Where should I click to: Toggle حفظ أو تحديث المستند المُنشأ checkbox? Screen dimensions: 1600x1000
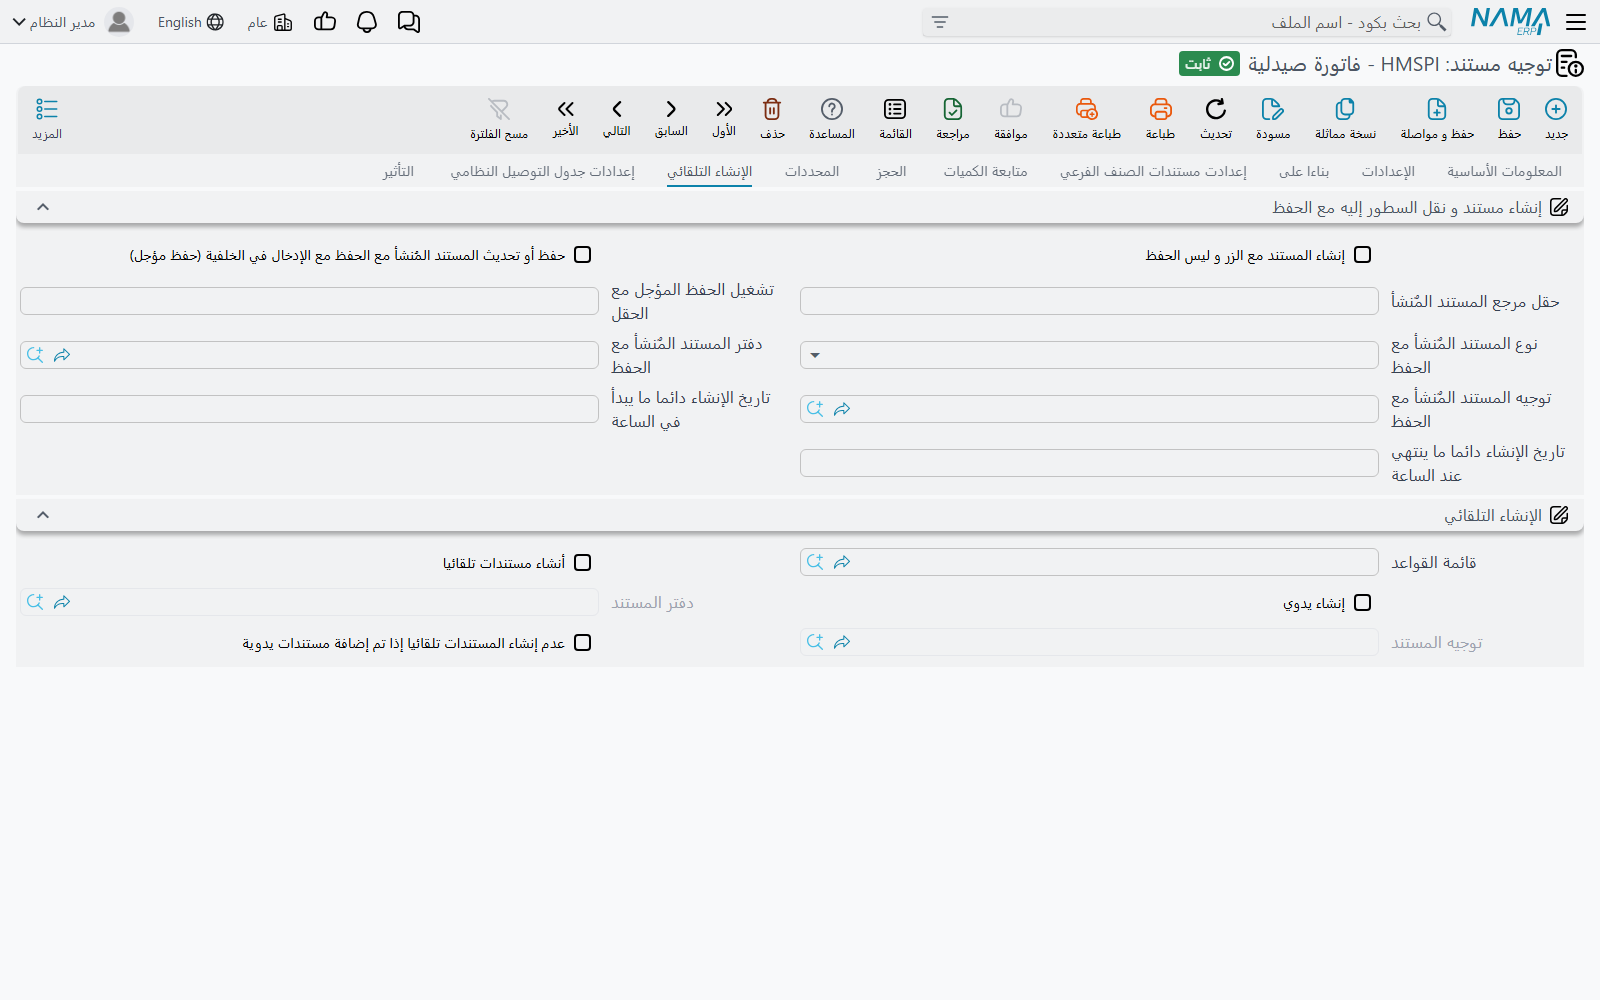click(583, 255)
